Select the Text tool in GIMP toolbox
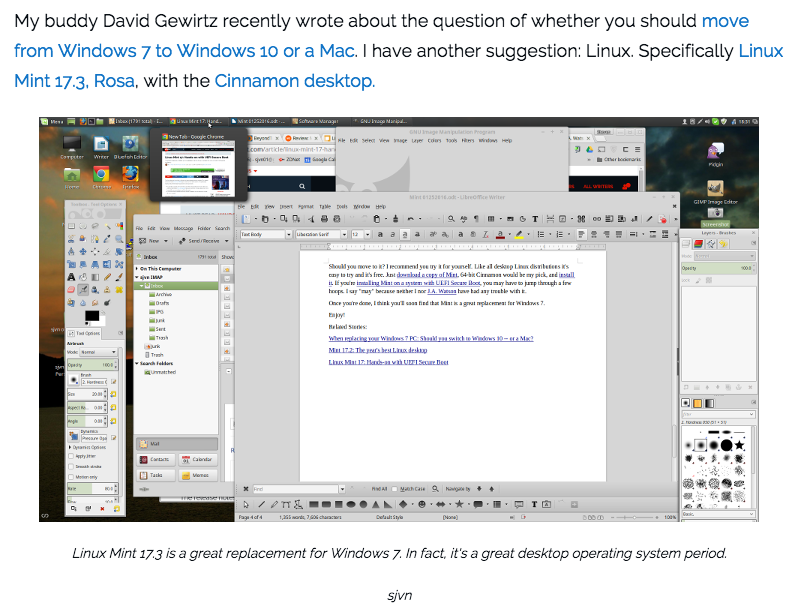The image size is (791, 610). pyautogui.click(x=71, y=276)
